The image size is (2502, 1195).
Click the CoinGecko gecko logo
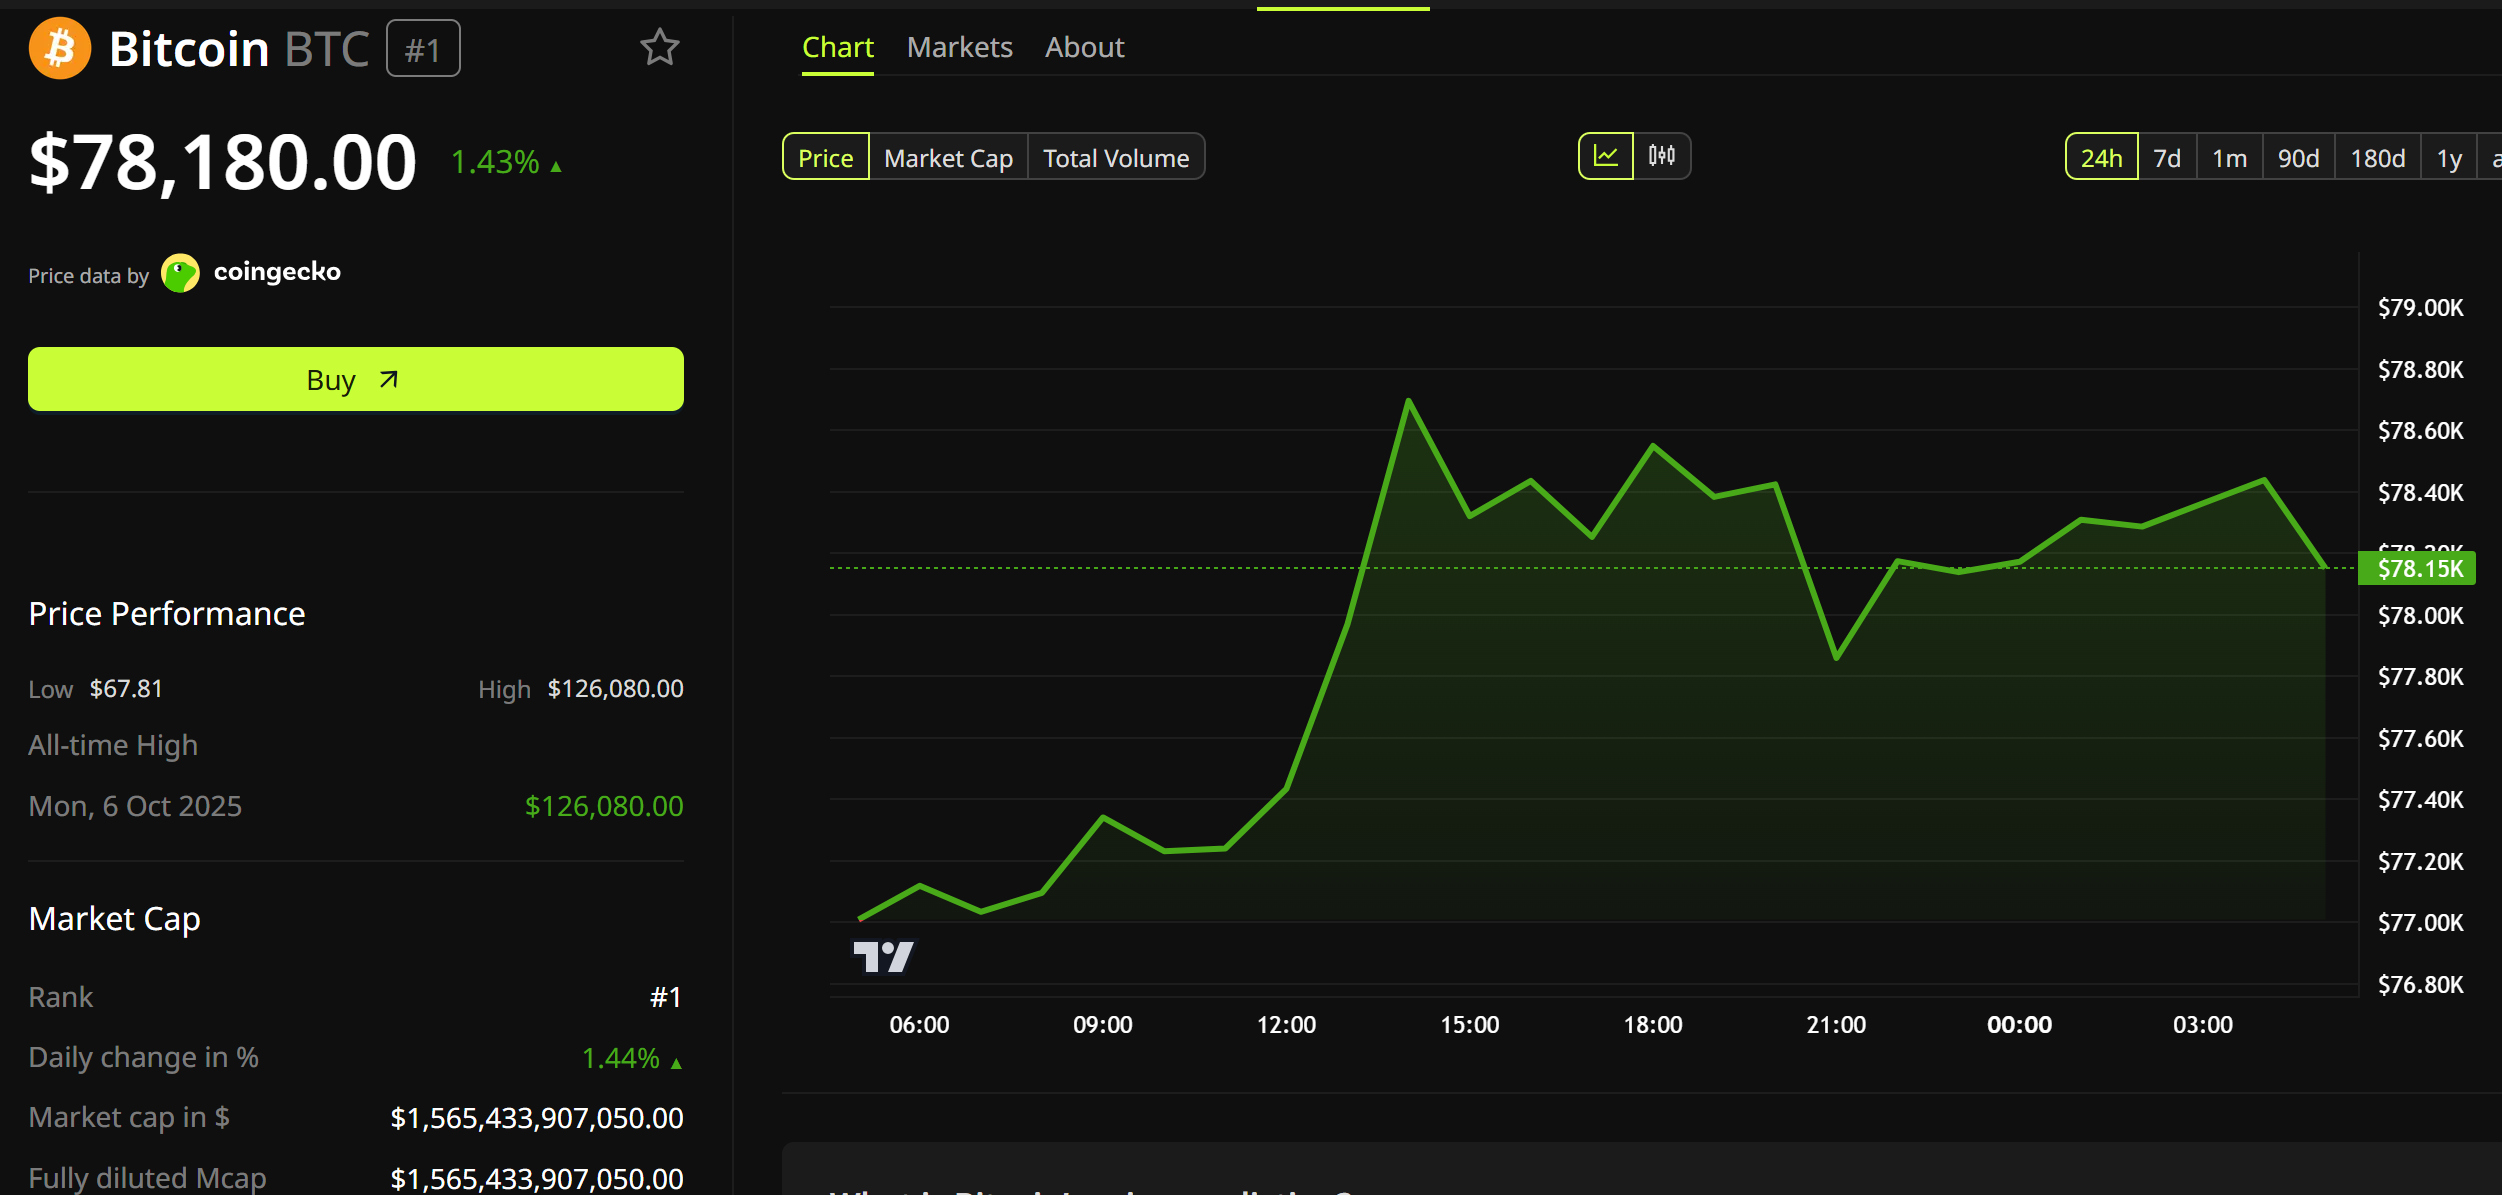pos(181,273)
